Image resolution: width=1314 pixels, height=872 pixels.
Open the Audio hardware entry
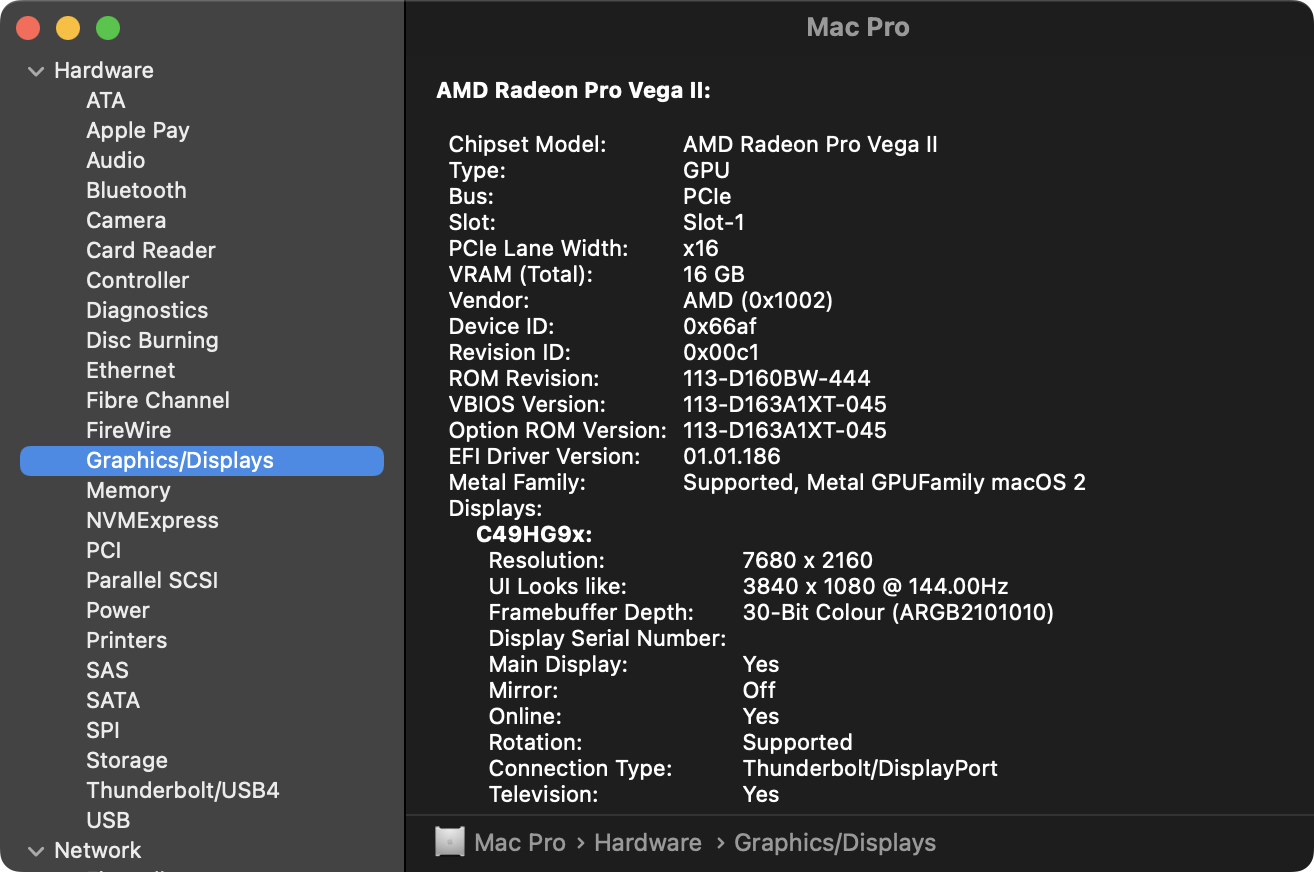(x=116, y=160)
